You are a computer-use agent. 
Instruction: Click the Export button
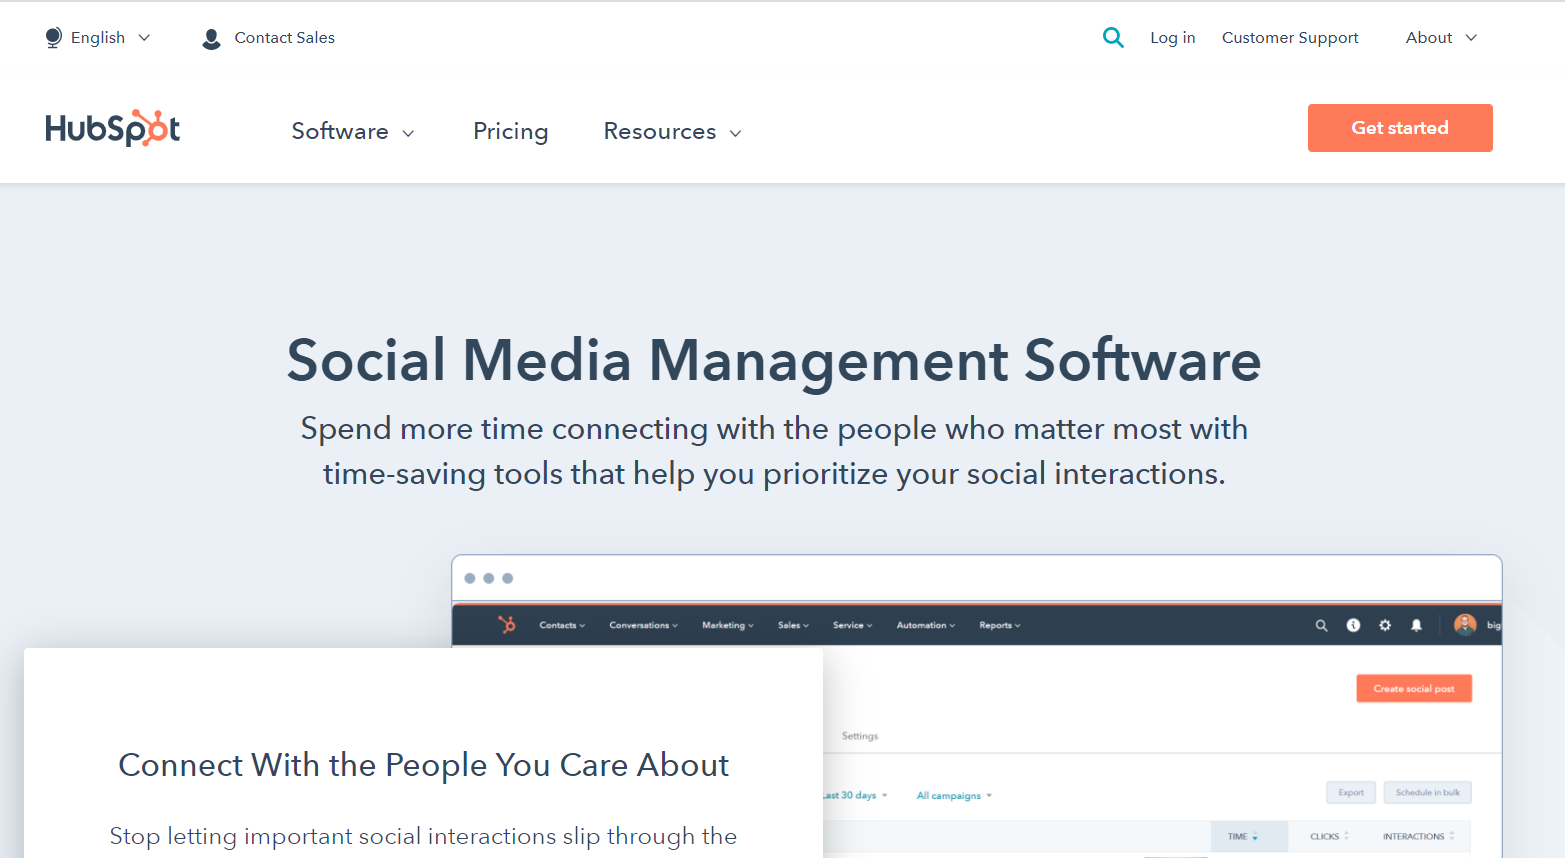coord(1351,792)
